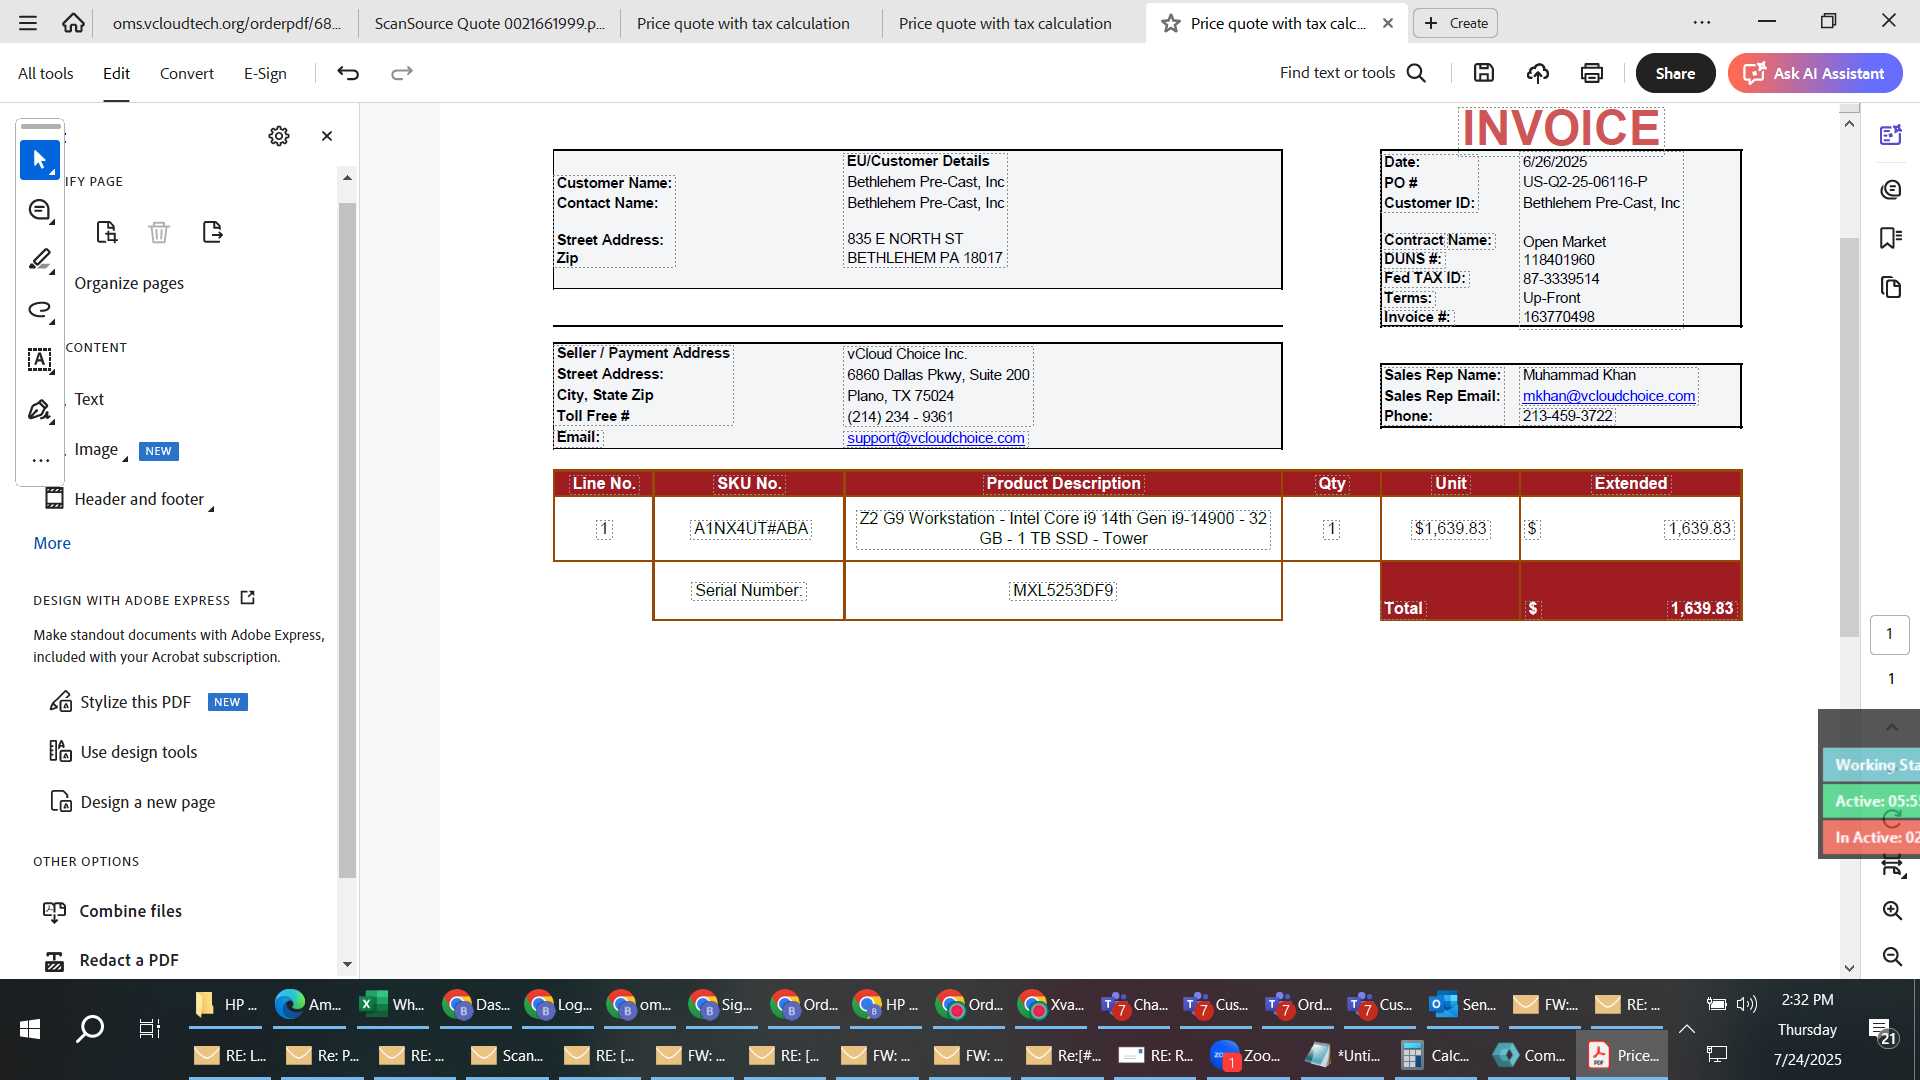Click the extract page icon
1920x1080 pixels.
pyautogui.click(x=212, y=232)
